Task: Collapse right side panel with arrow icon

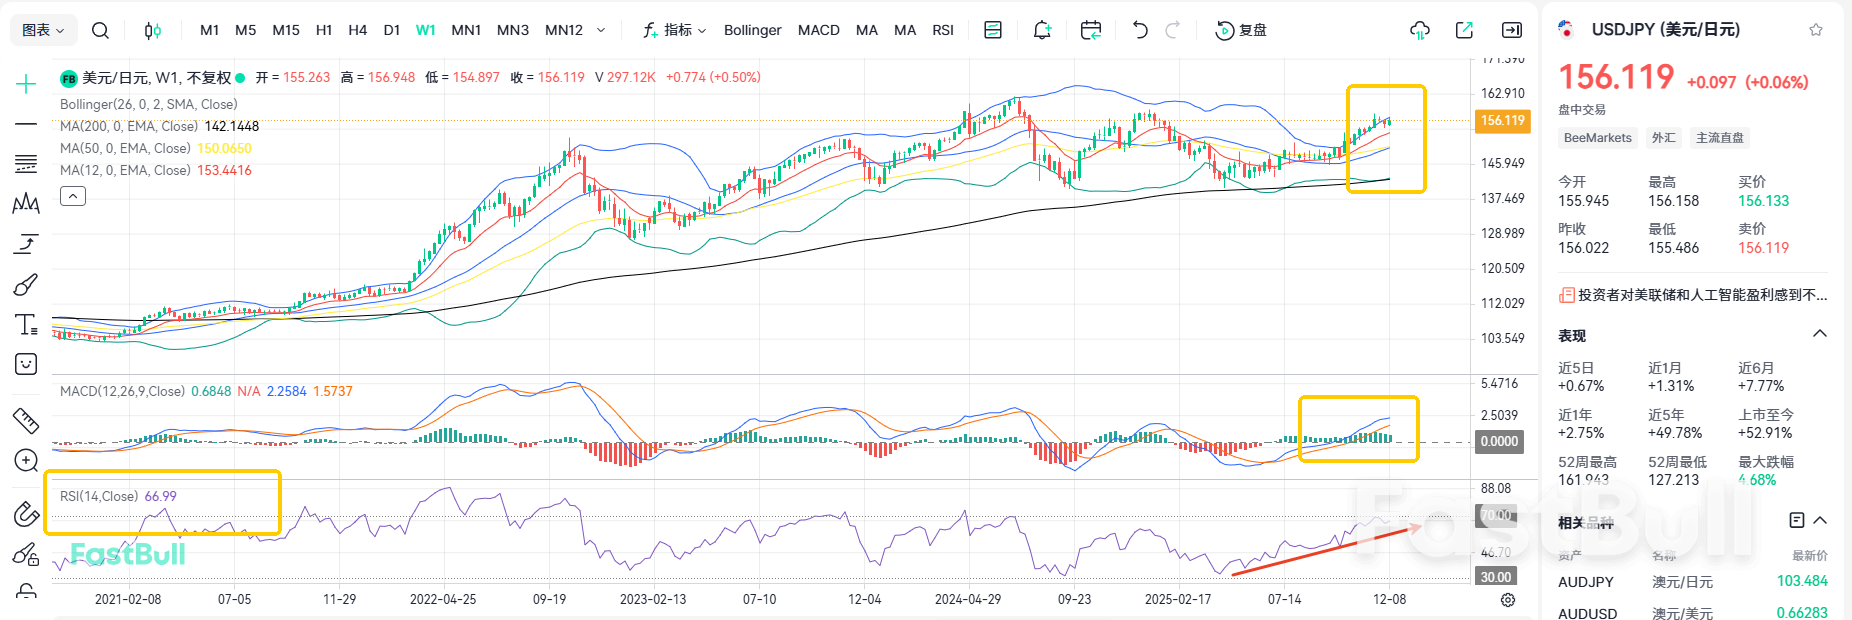Action: (1512, 30)
